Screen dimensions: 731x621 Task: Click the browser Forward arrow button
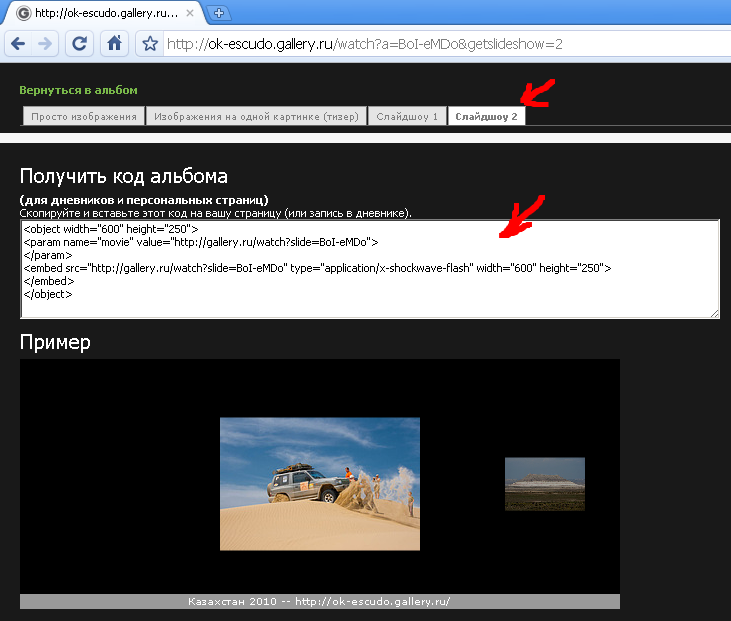(45, 44)
